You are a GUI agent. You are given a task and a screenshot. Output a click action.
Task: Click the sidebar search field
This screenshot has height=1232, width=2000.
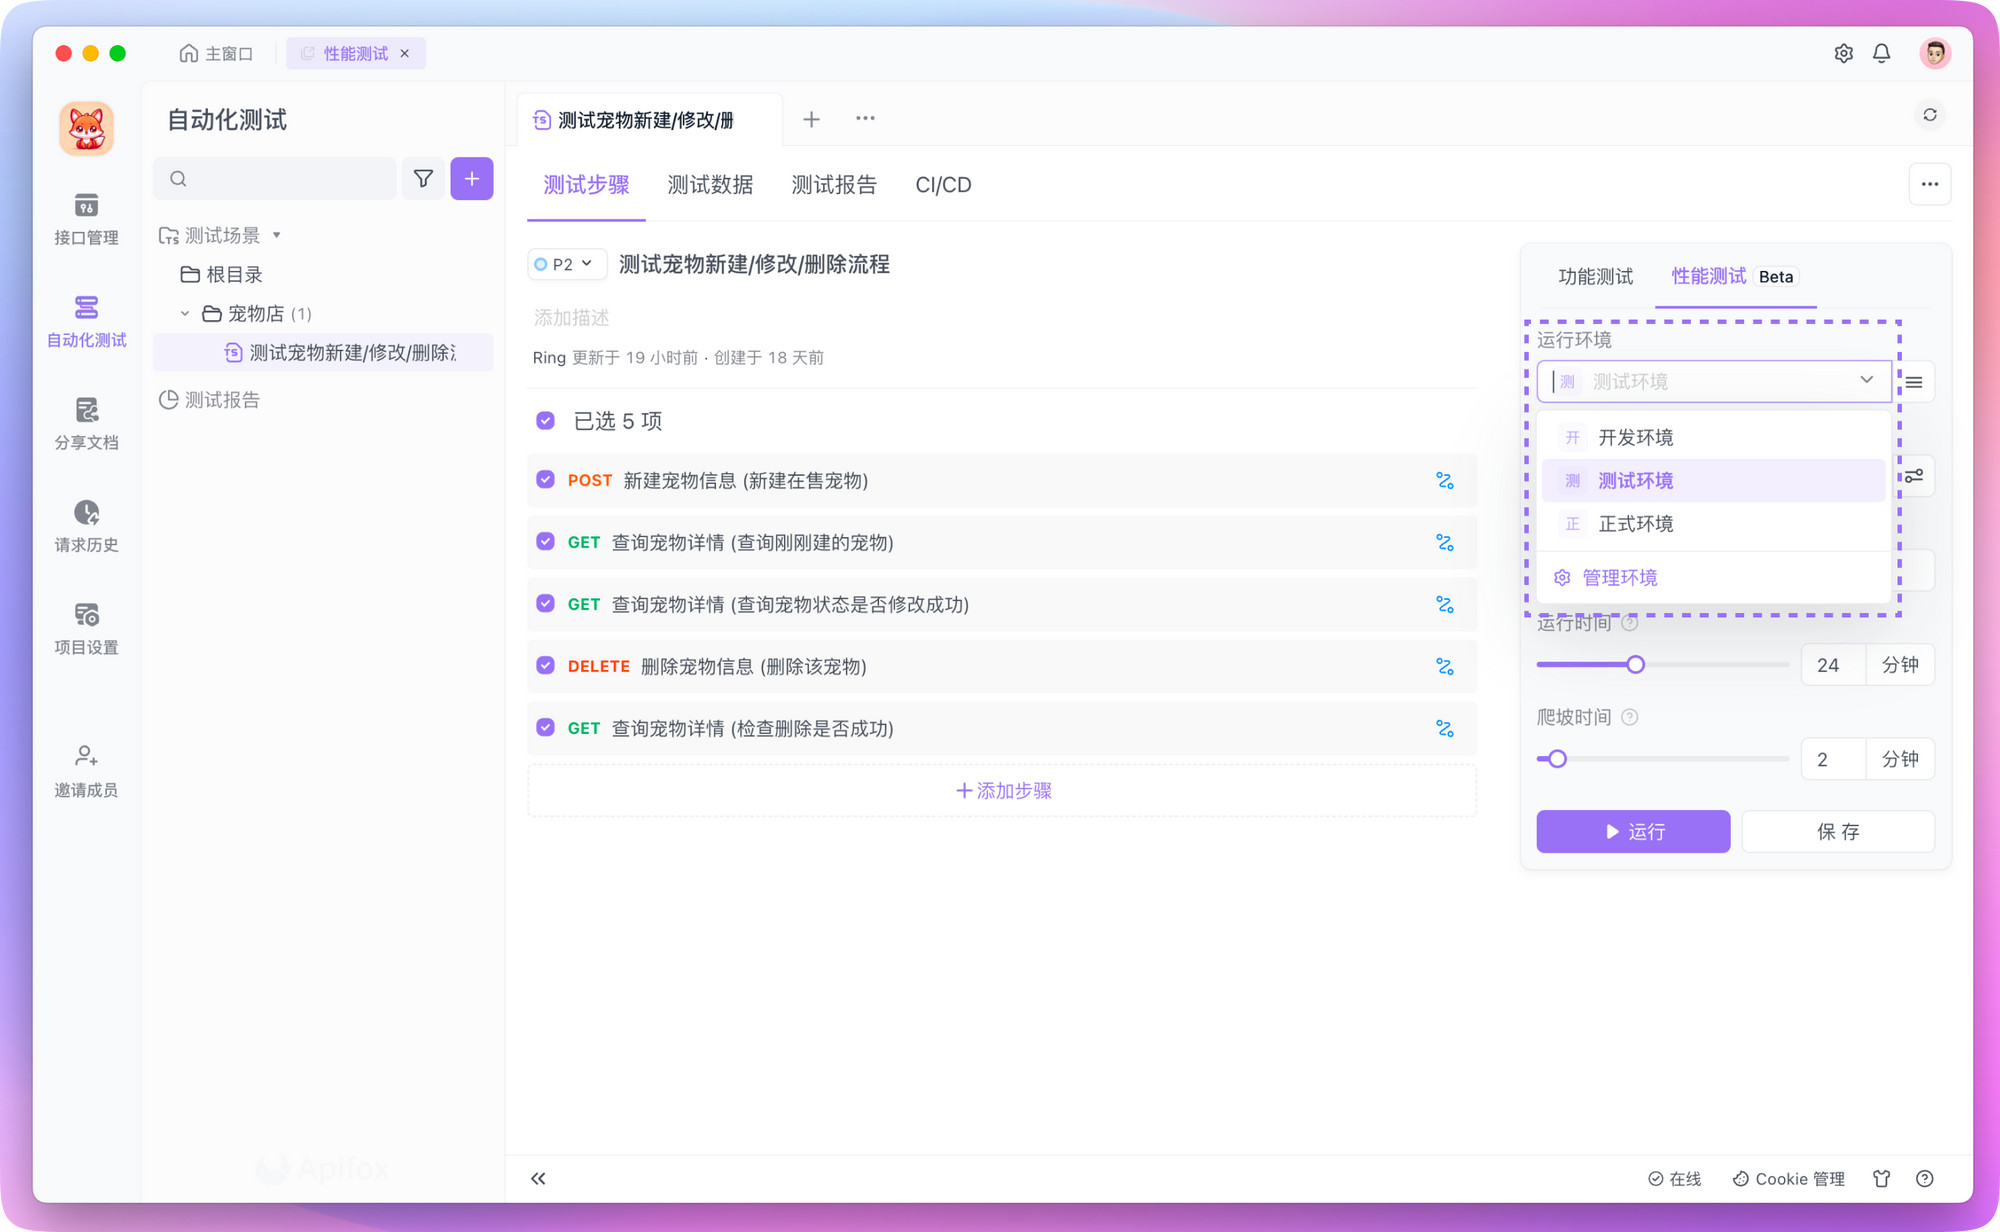pyautogui.click(x=275, y=179)
